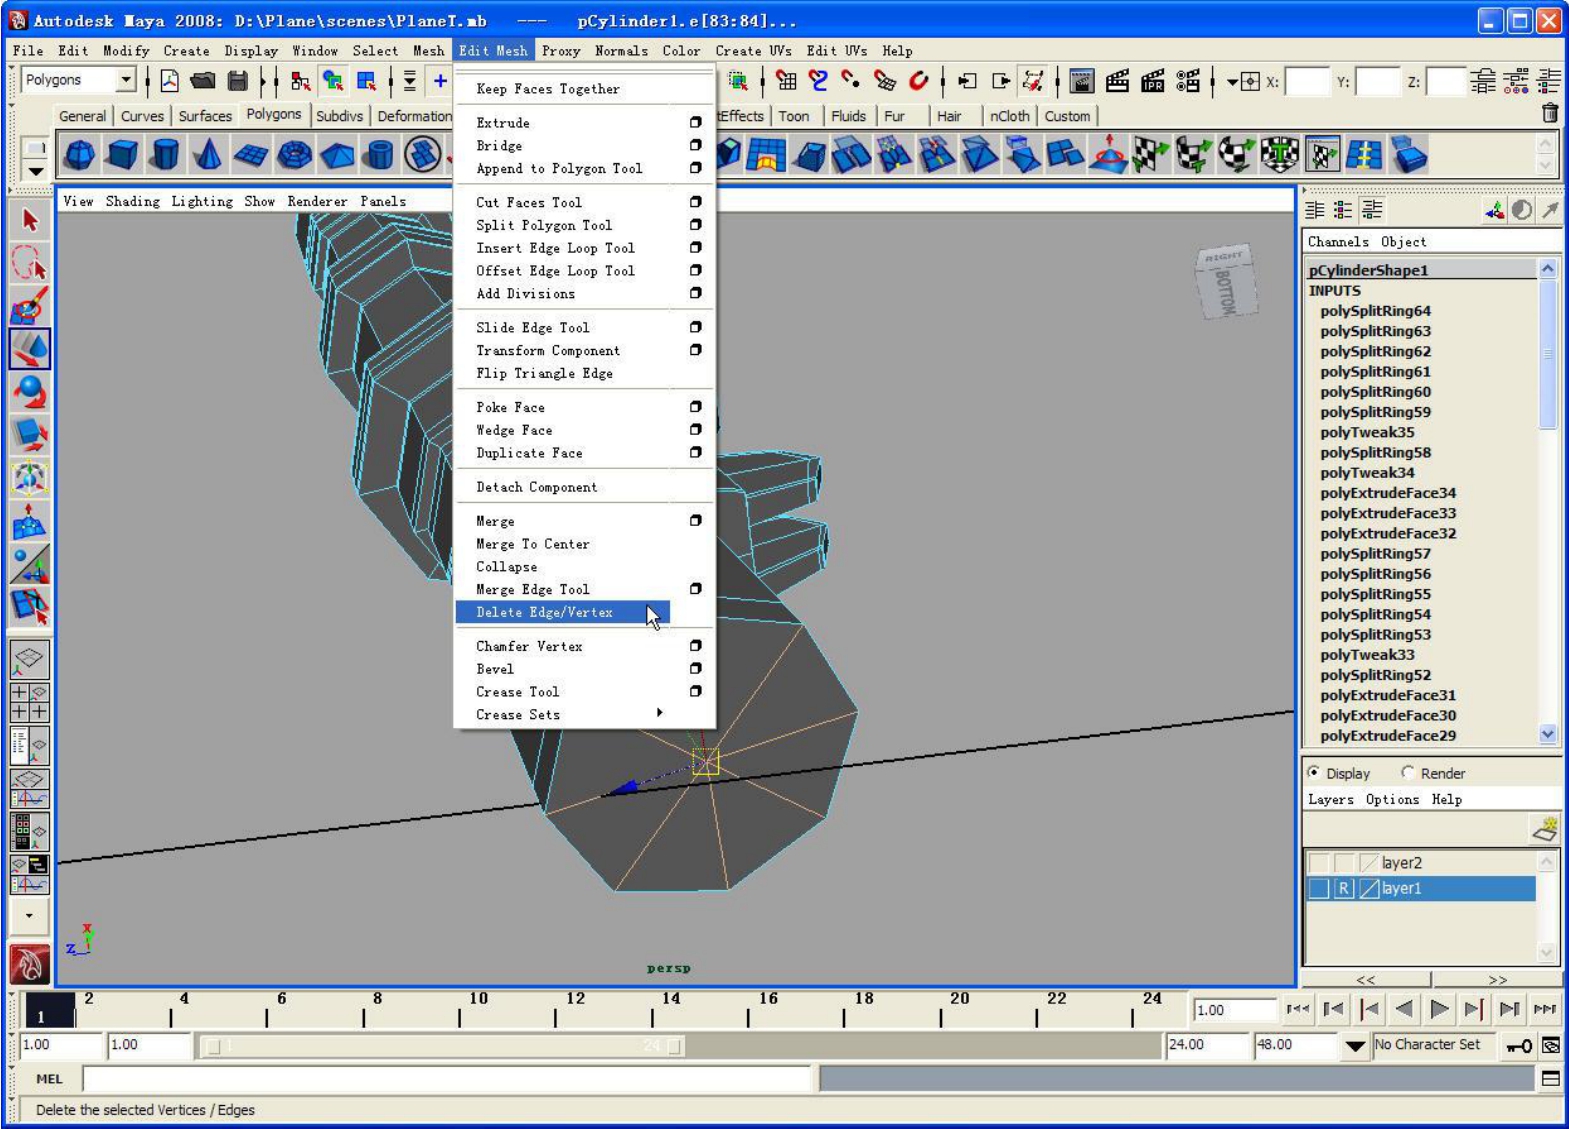Create polygon cube from shelf

point(123,155)
